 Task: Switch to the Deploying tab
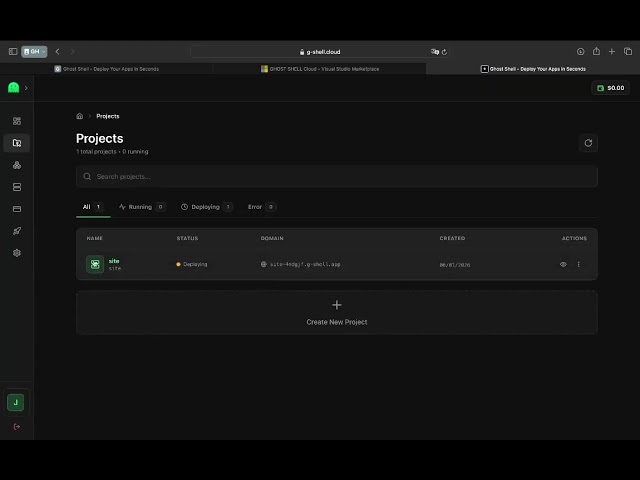pos(207,207)
